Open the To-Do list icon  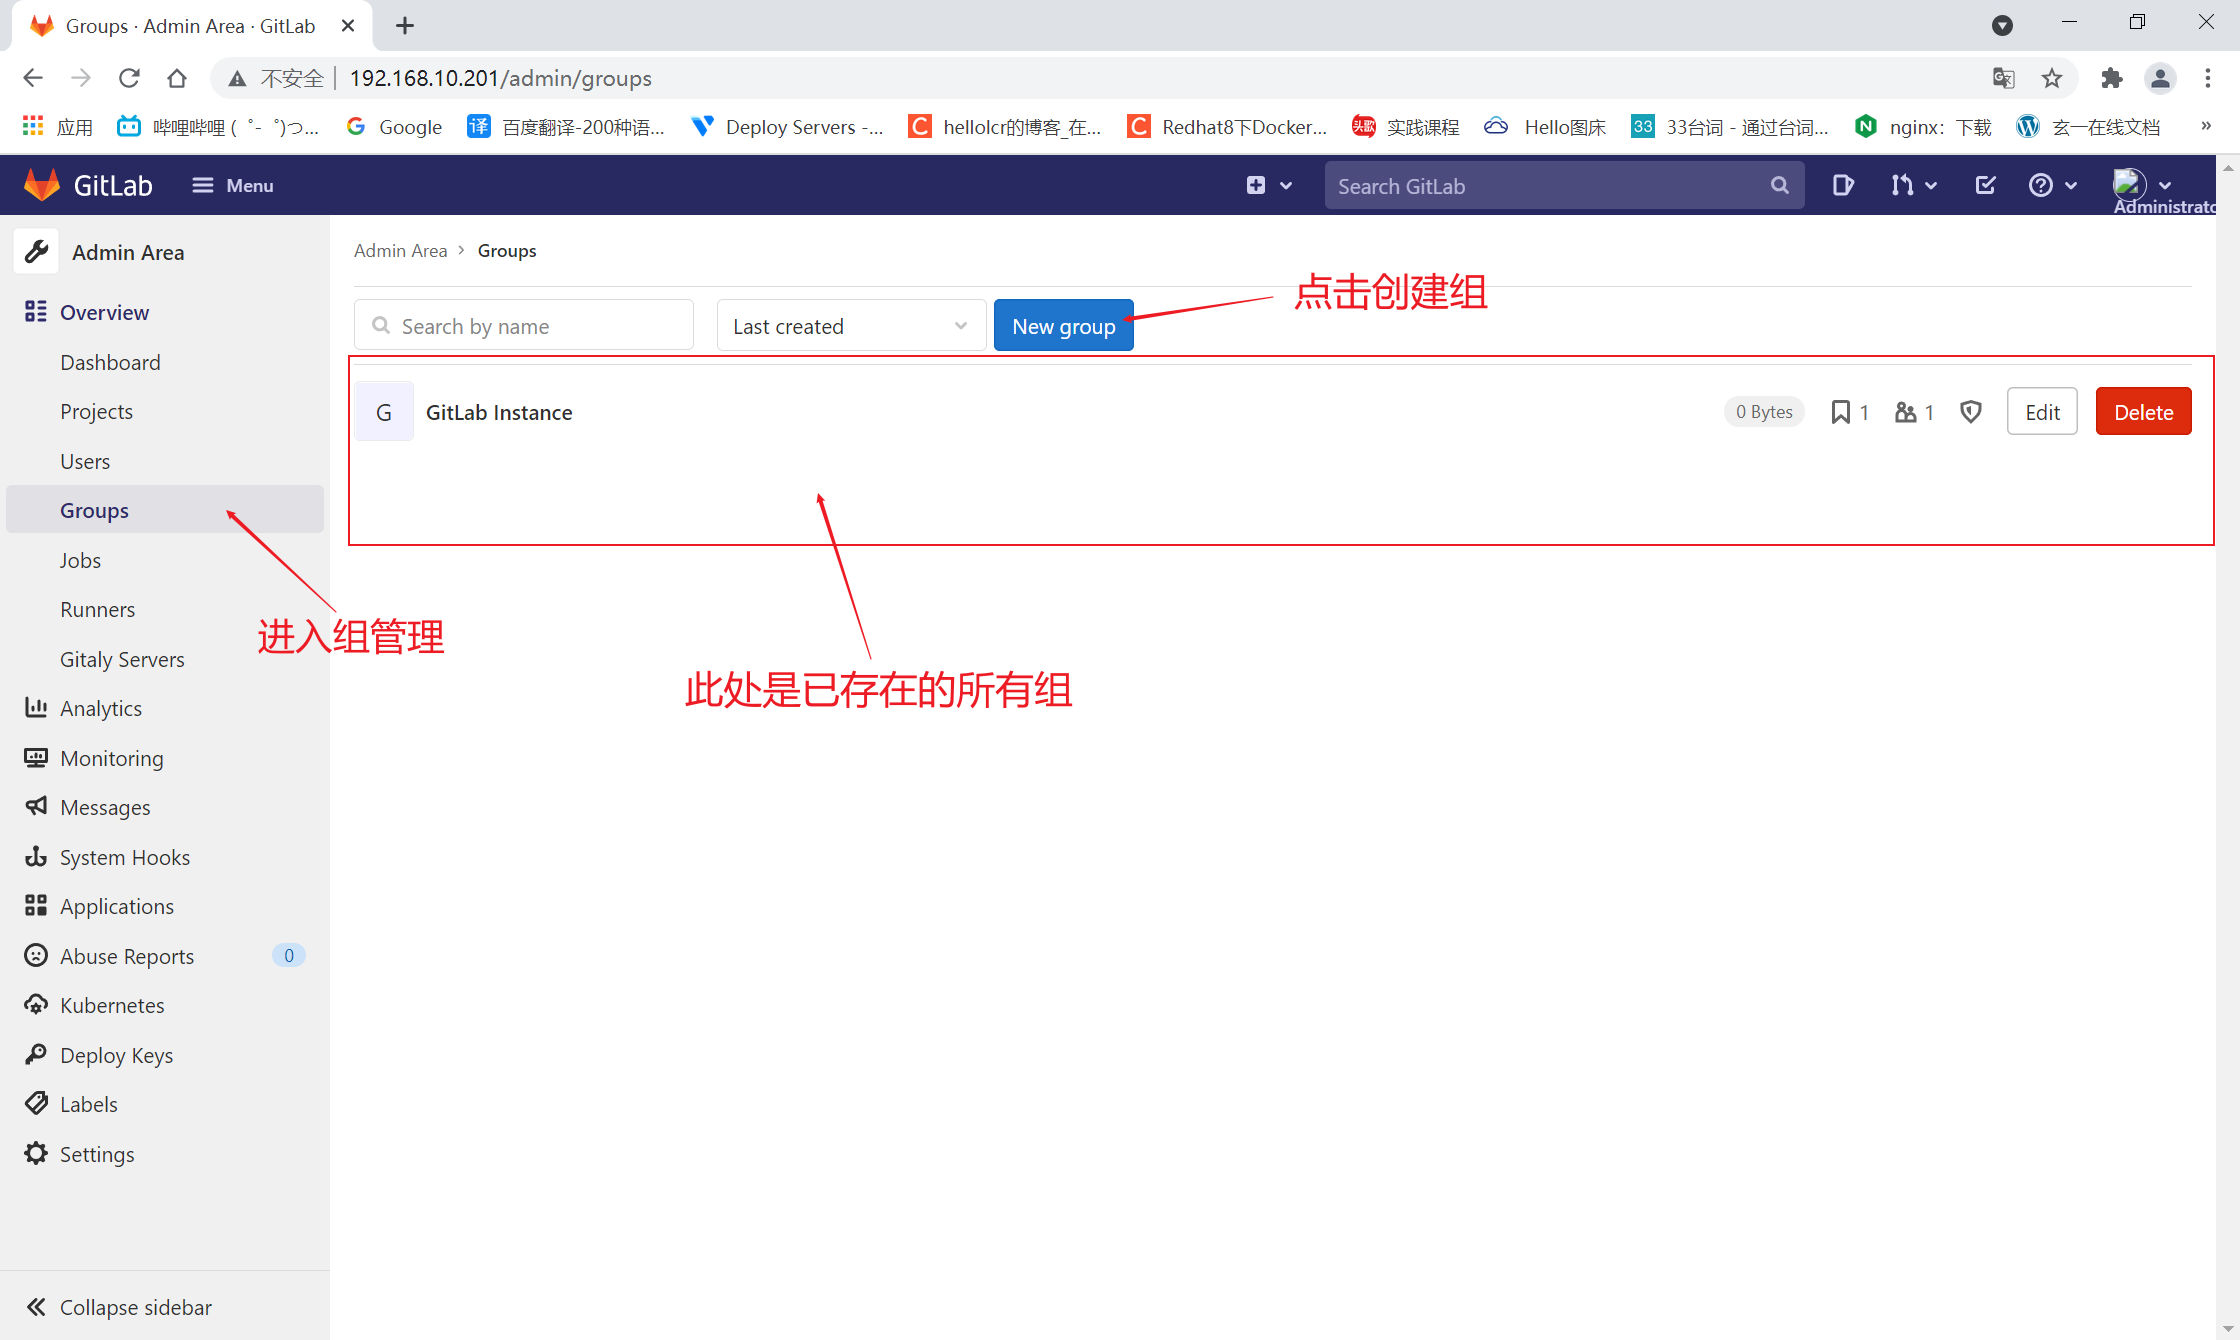coord(1985,185)
